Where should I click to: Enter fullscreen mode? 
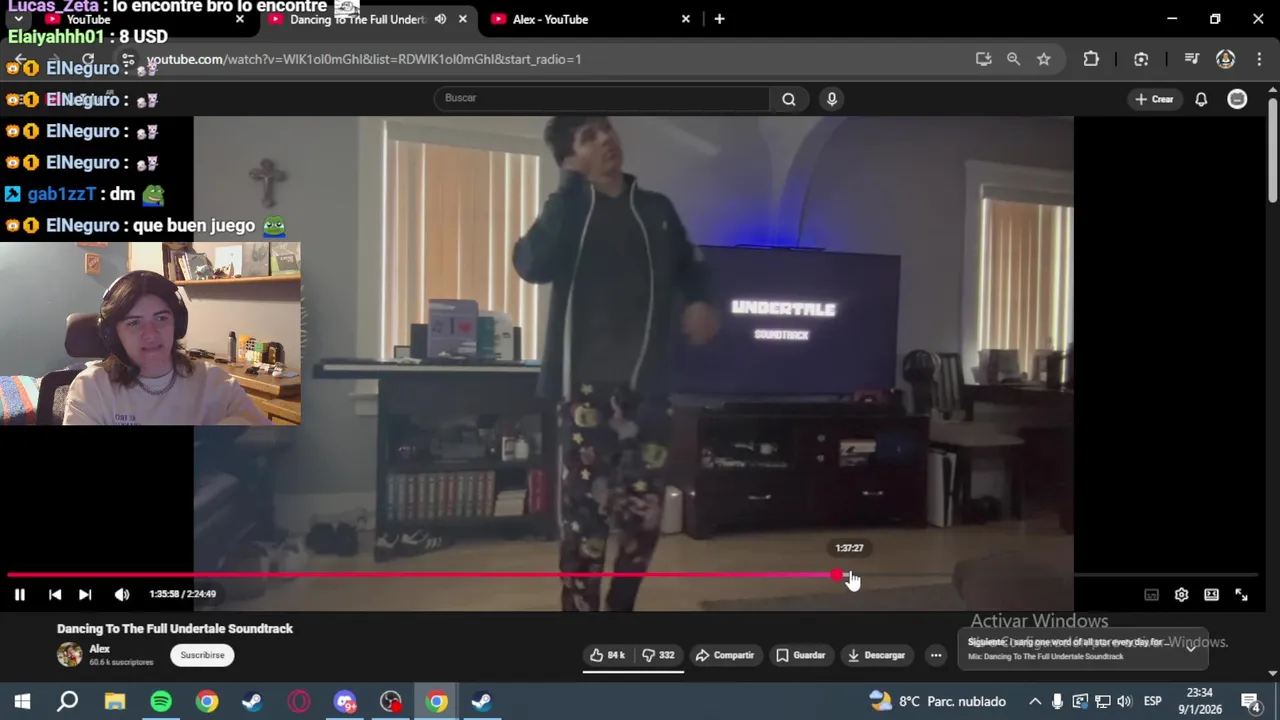pos(1241,594)
